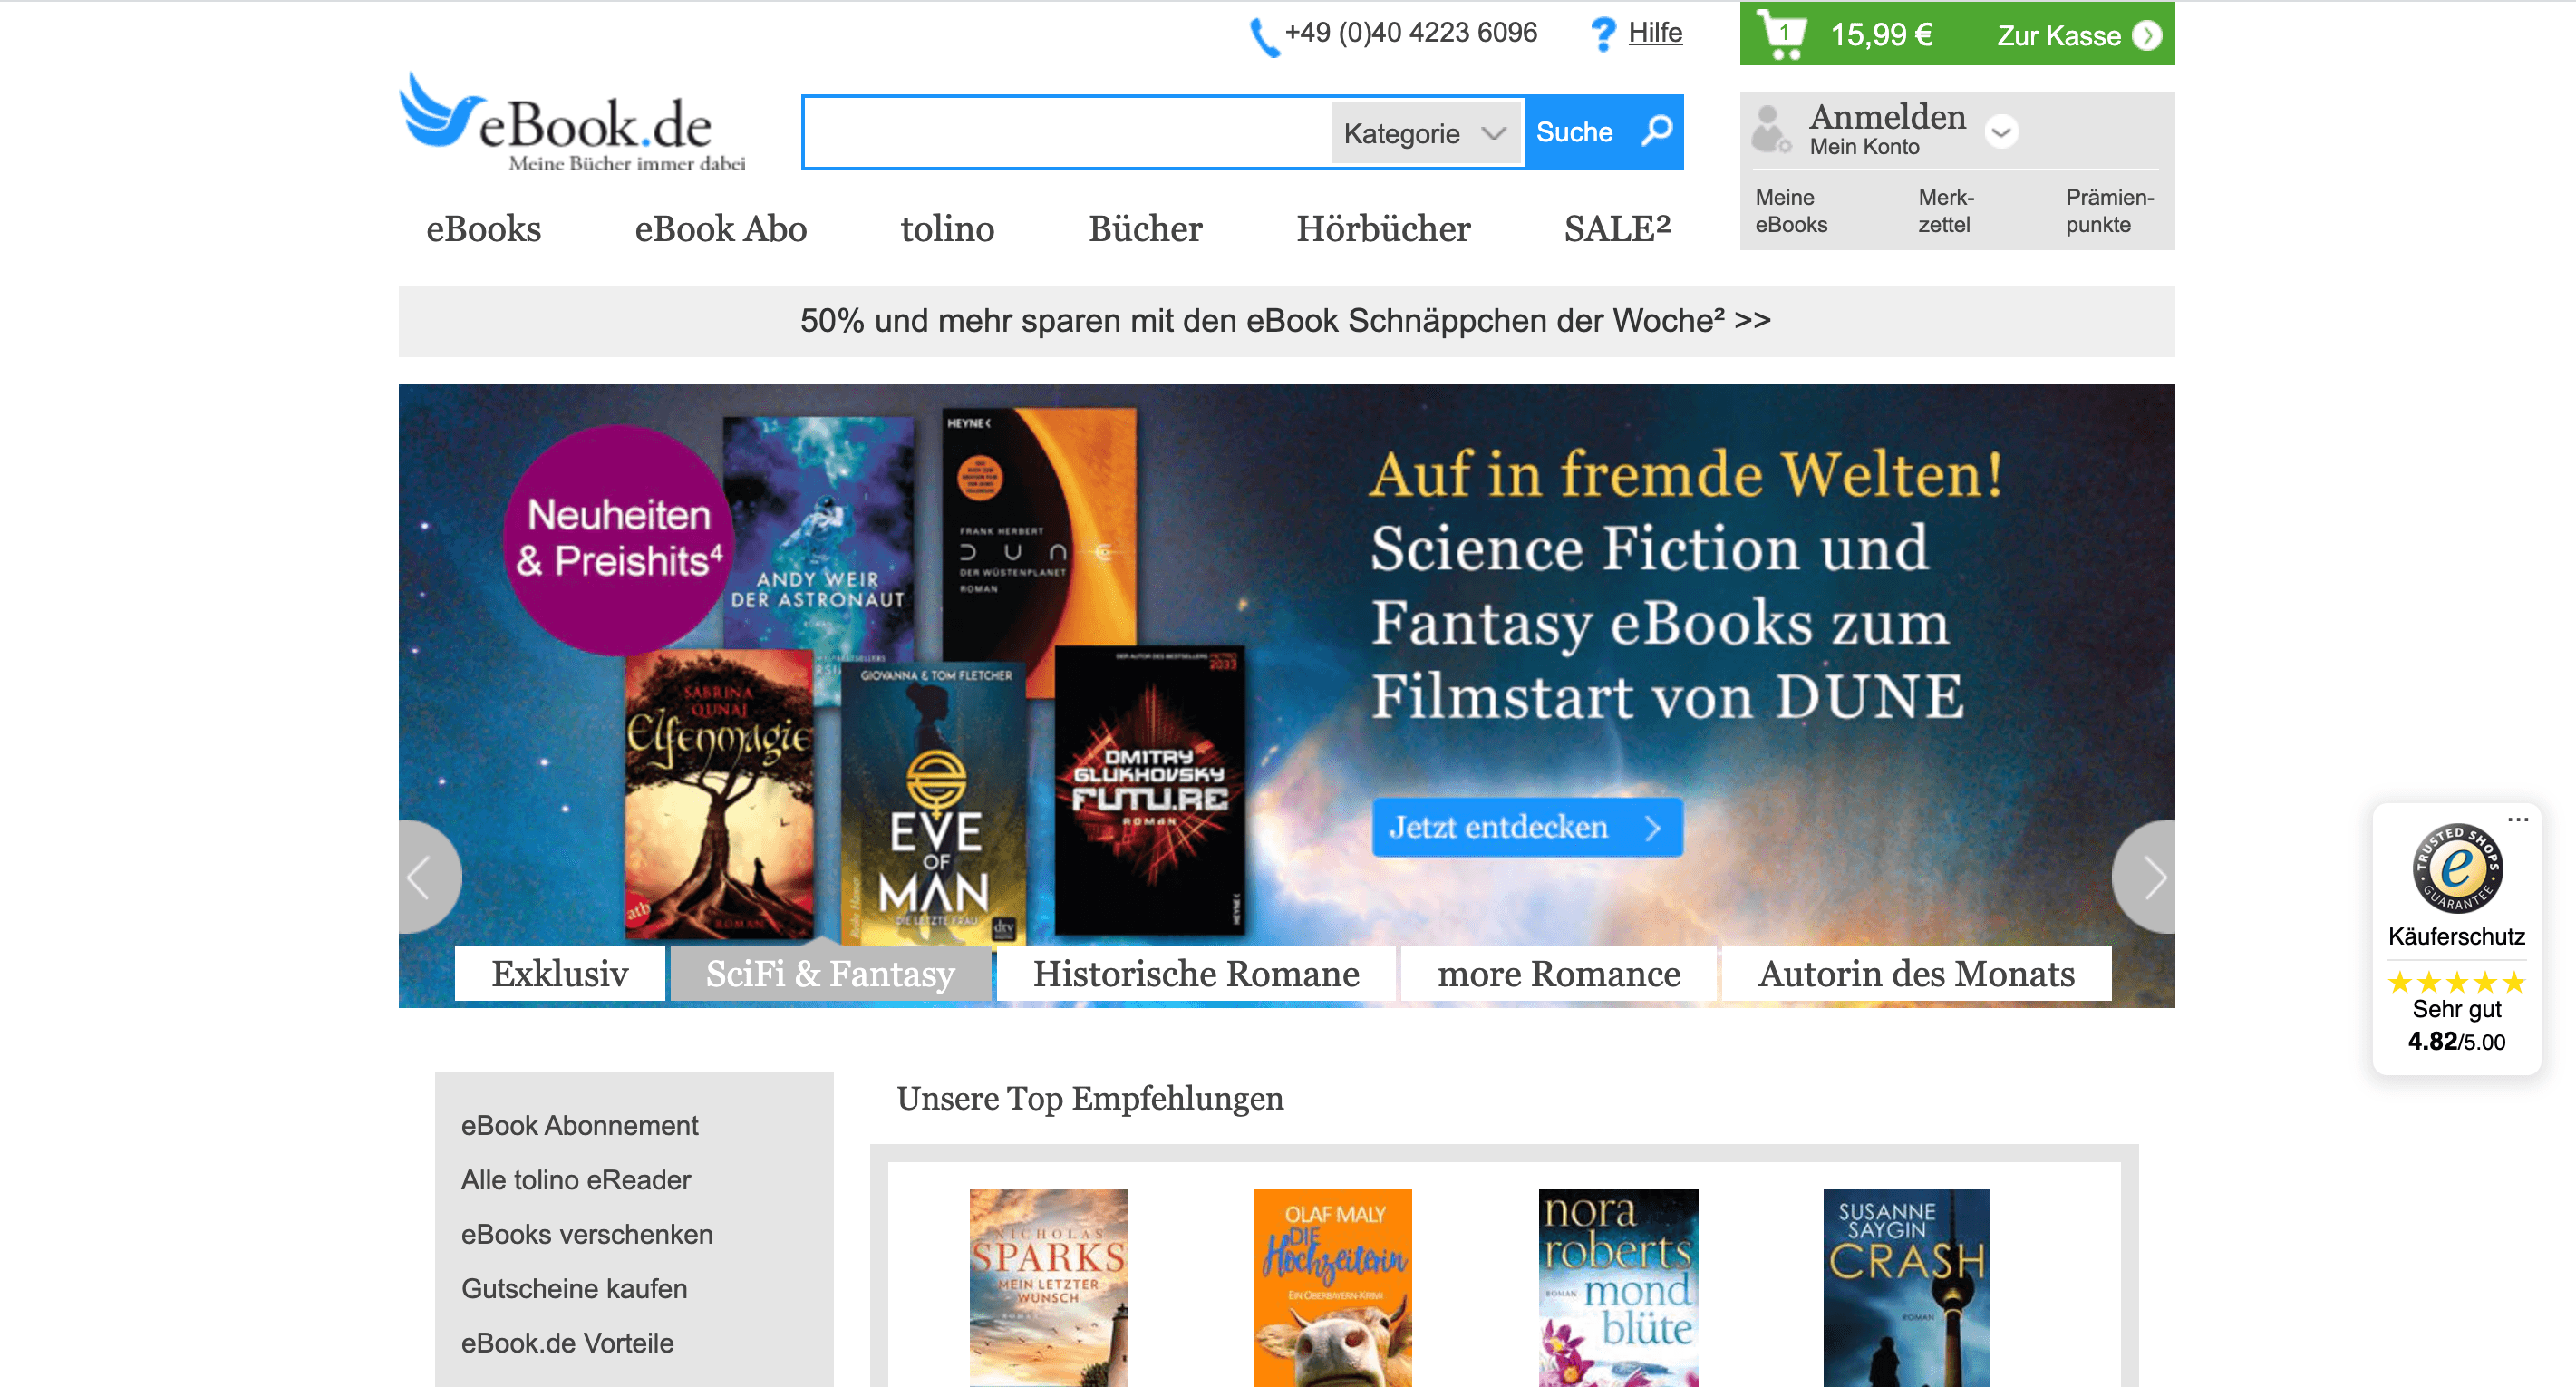Viewport: 2576px width, 1387px height.
Task: Open the Merkzettel link
Action: 1945,211
